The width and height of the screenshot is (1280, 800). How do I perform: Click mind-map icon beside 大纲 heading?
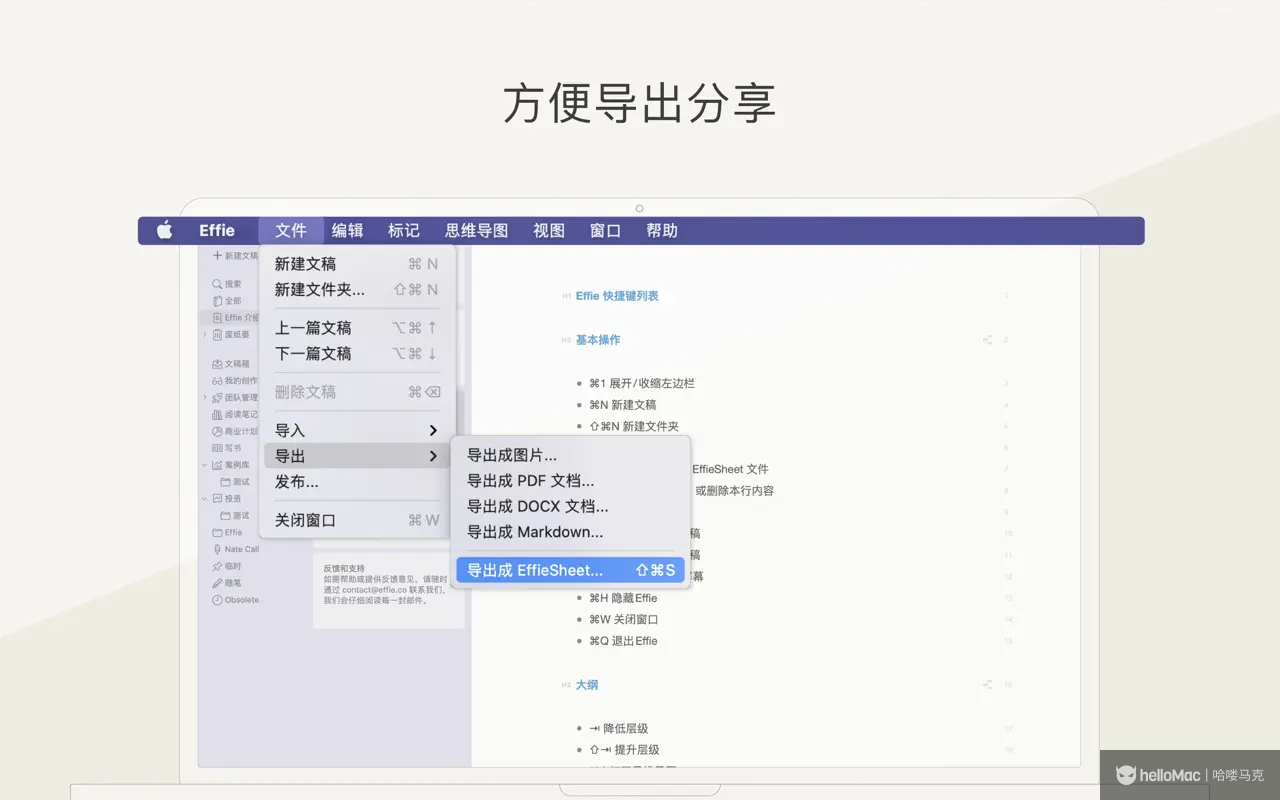[x=988, y=685]
